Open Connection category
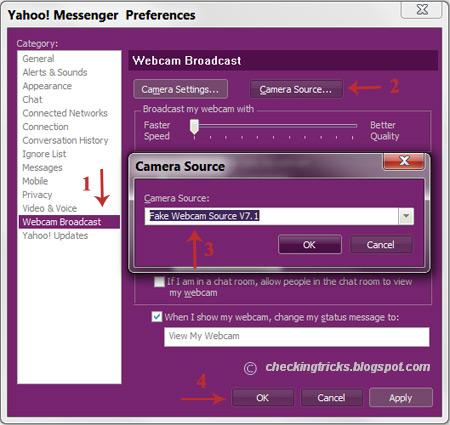The image size is (450, 425). tap(45, 127)
